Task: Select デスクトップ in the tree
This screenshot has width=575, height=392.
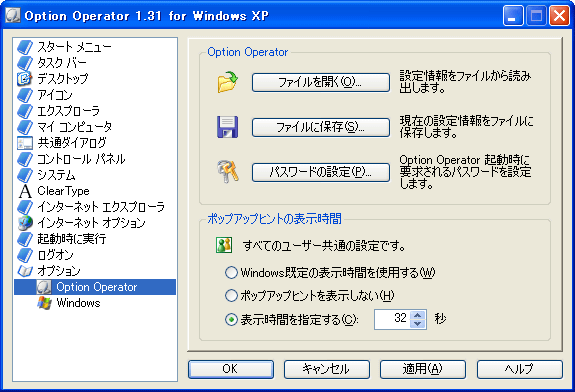Action: (x=63, y=79)
